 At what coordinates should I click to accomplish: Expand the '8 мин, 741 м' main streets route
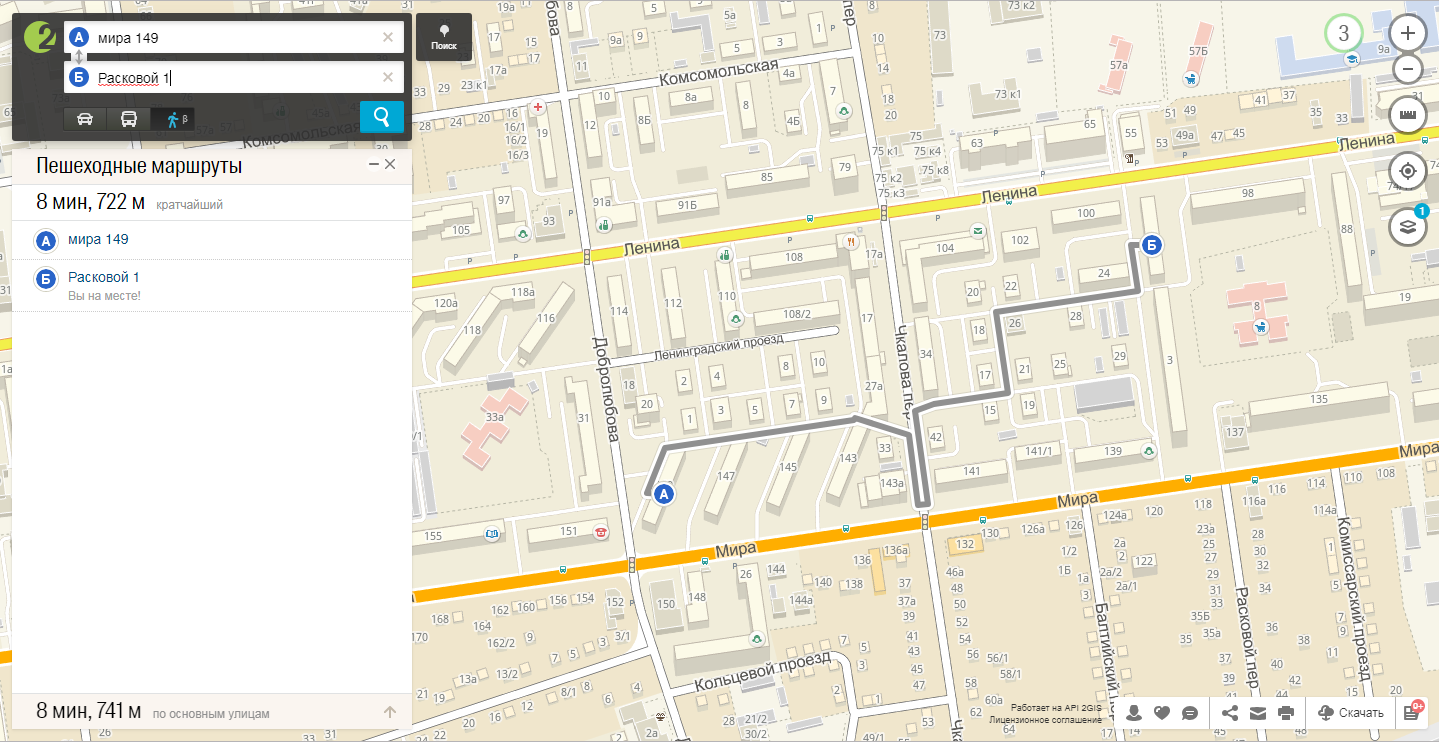[212, 713]
